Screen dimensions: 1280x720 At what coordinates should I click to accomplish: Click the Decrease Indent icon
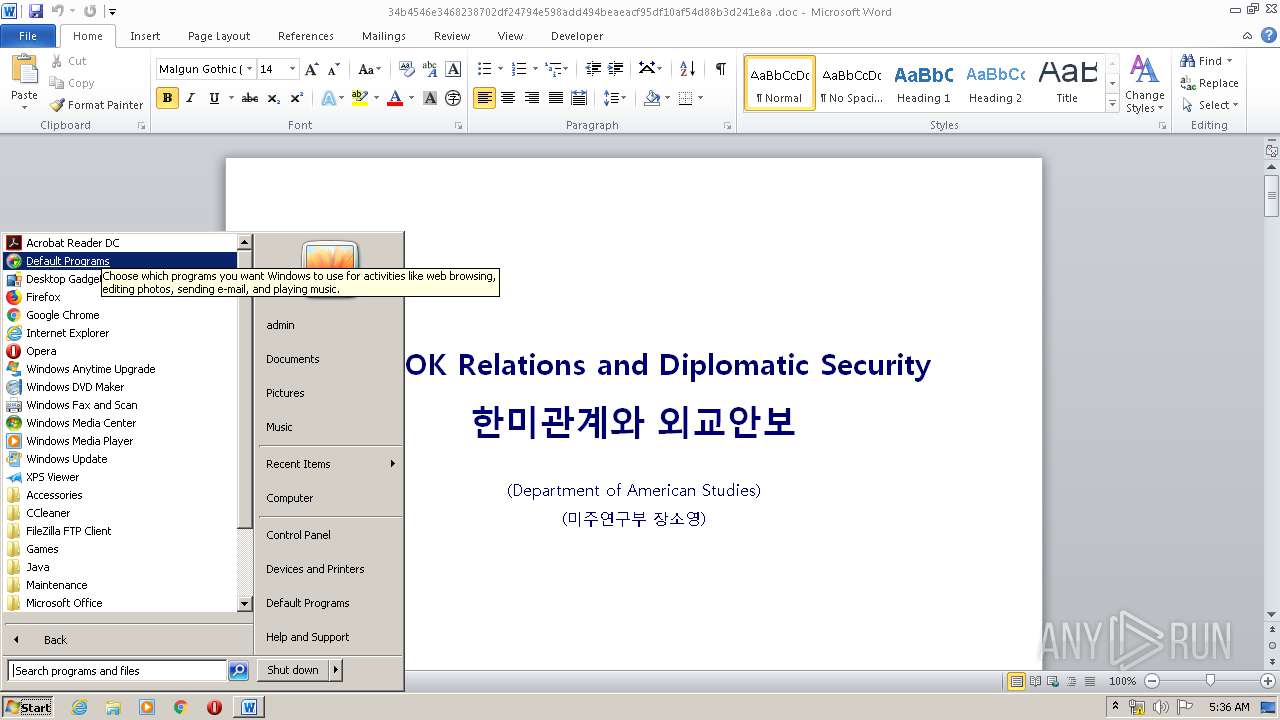593,69
